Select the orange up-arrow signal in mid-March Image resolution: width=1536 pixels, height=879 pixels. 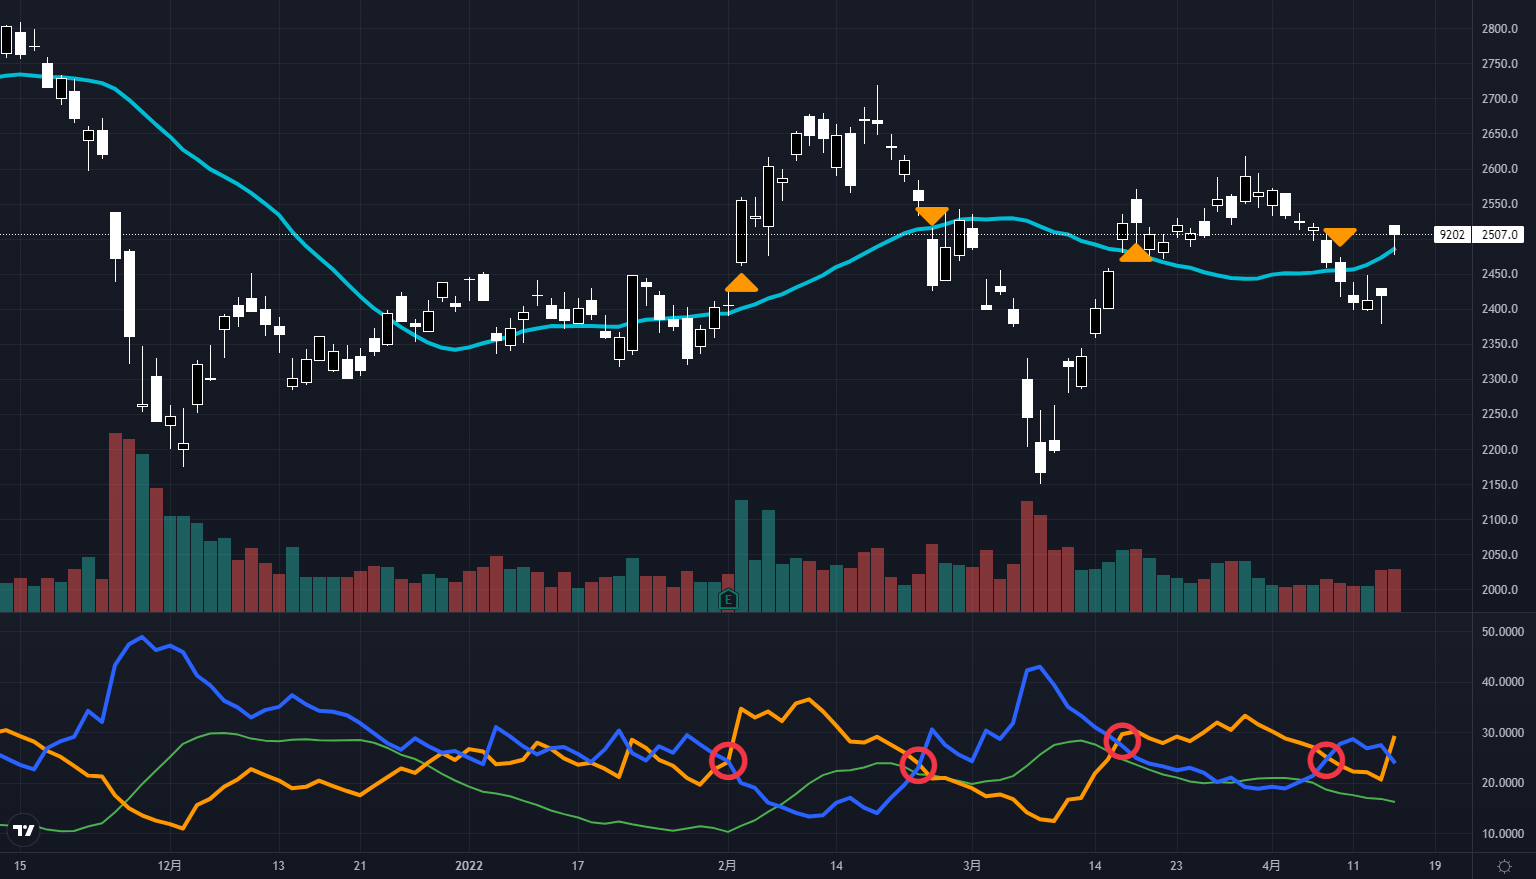point(1135,252)
